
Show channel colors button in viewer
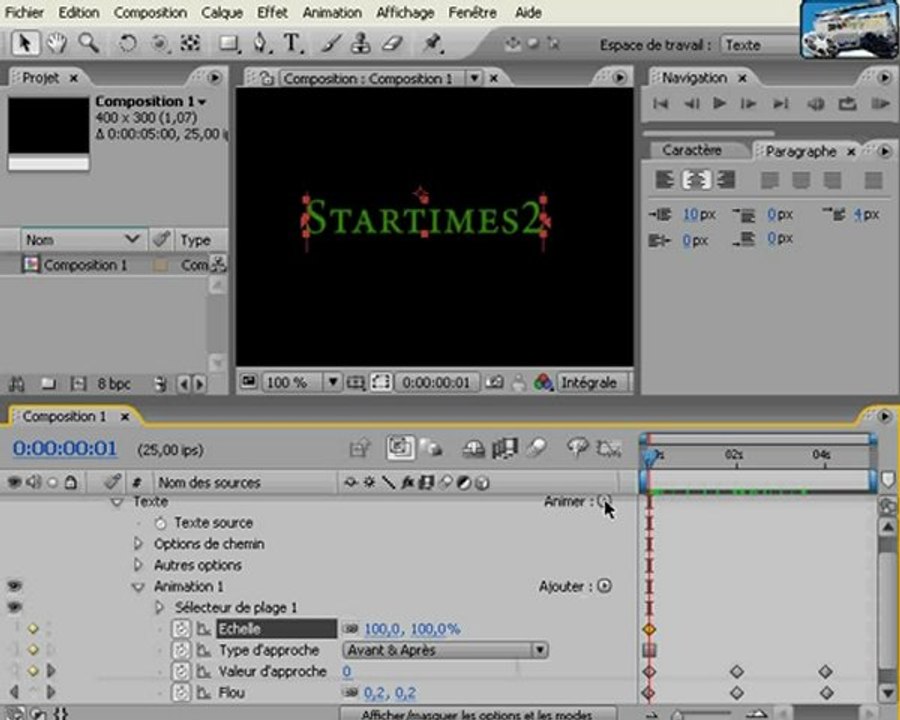(543, 382)
